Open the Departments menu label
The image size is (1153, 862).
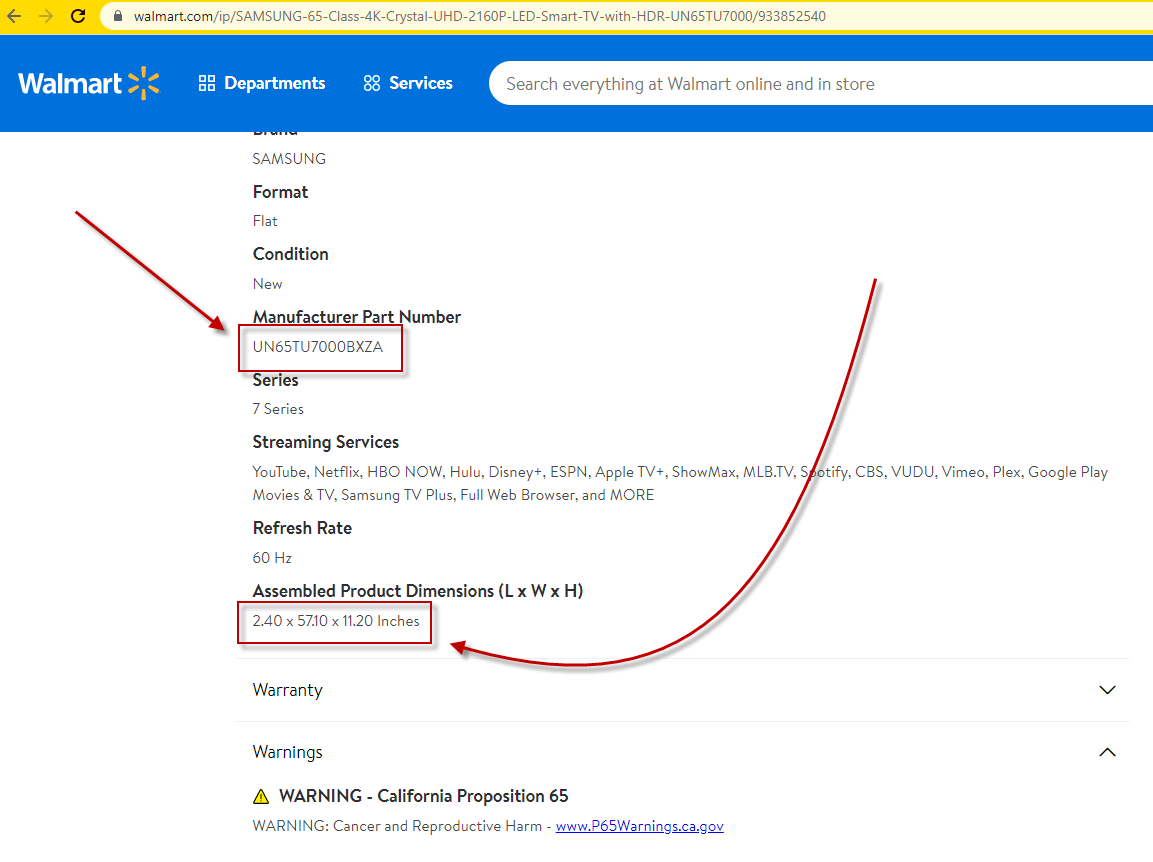(274, 84)
